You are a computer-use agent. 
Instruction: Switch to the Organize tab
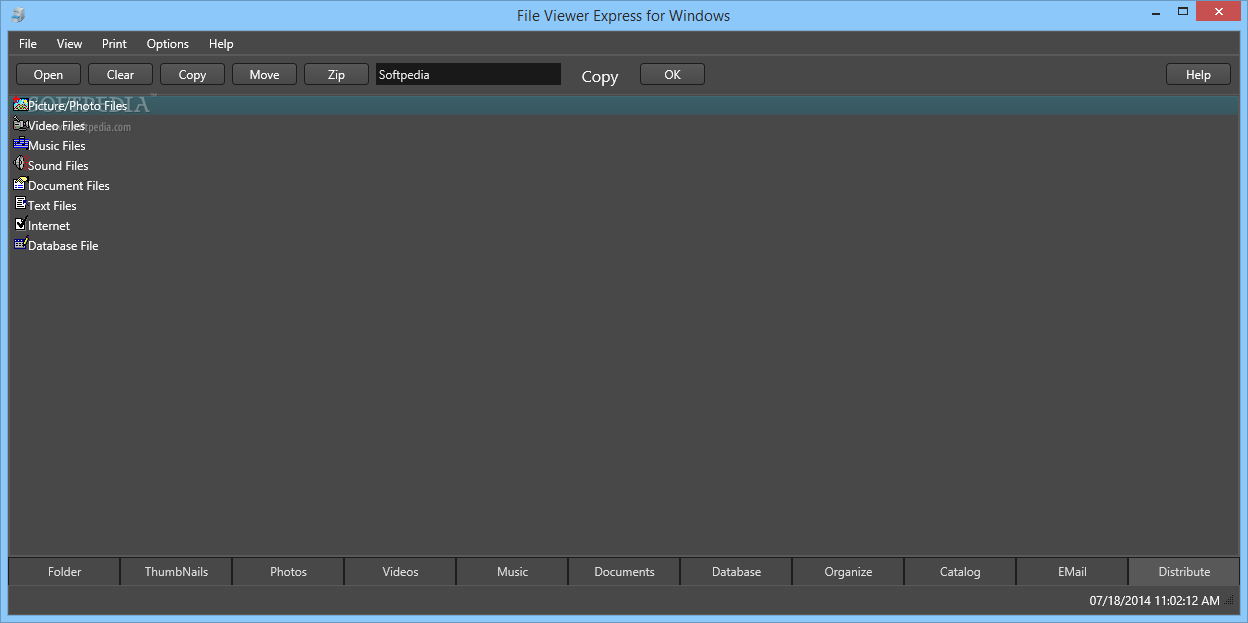[848, 571]
